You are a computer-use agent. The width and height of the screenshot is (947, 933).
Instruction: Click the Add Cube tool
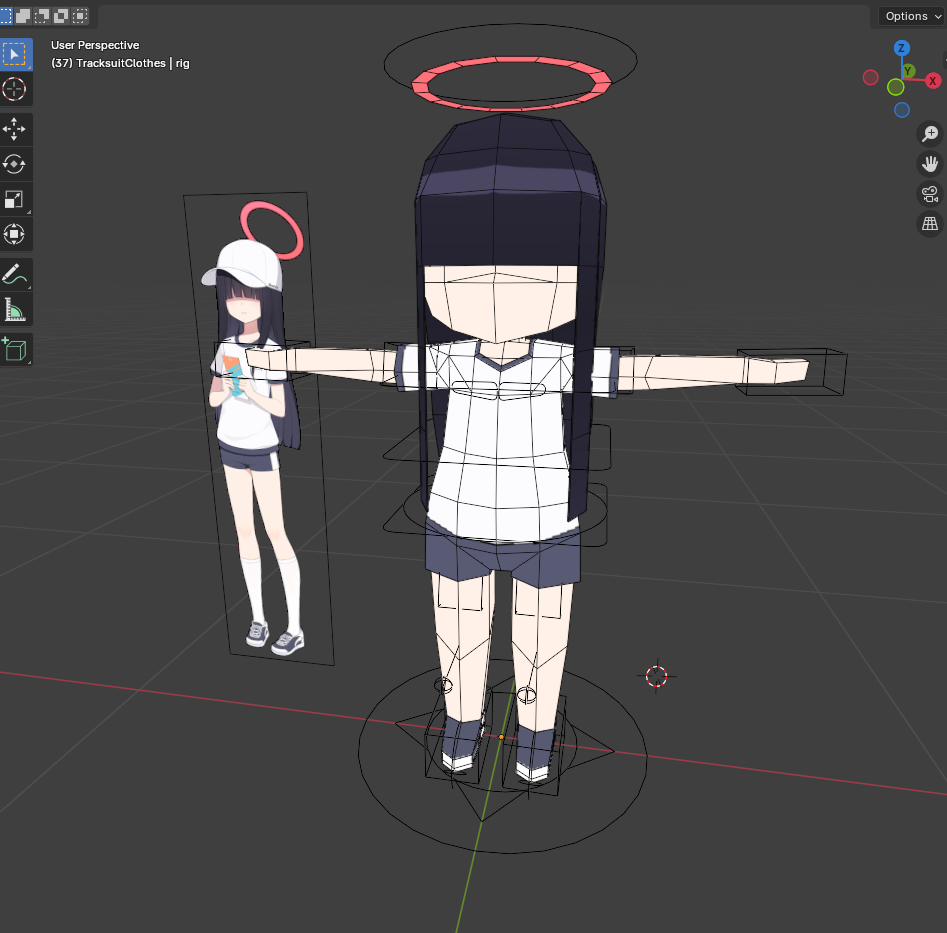tap(15, 349)
